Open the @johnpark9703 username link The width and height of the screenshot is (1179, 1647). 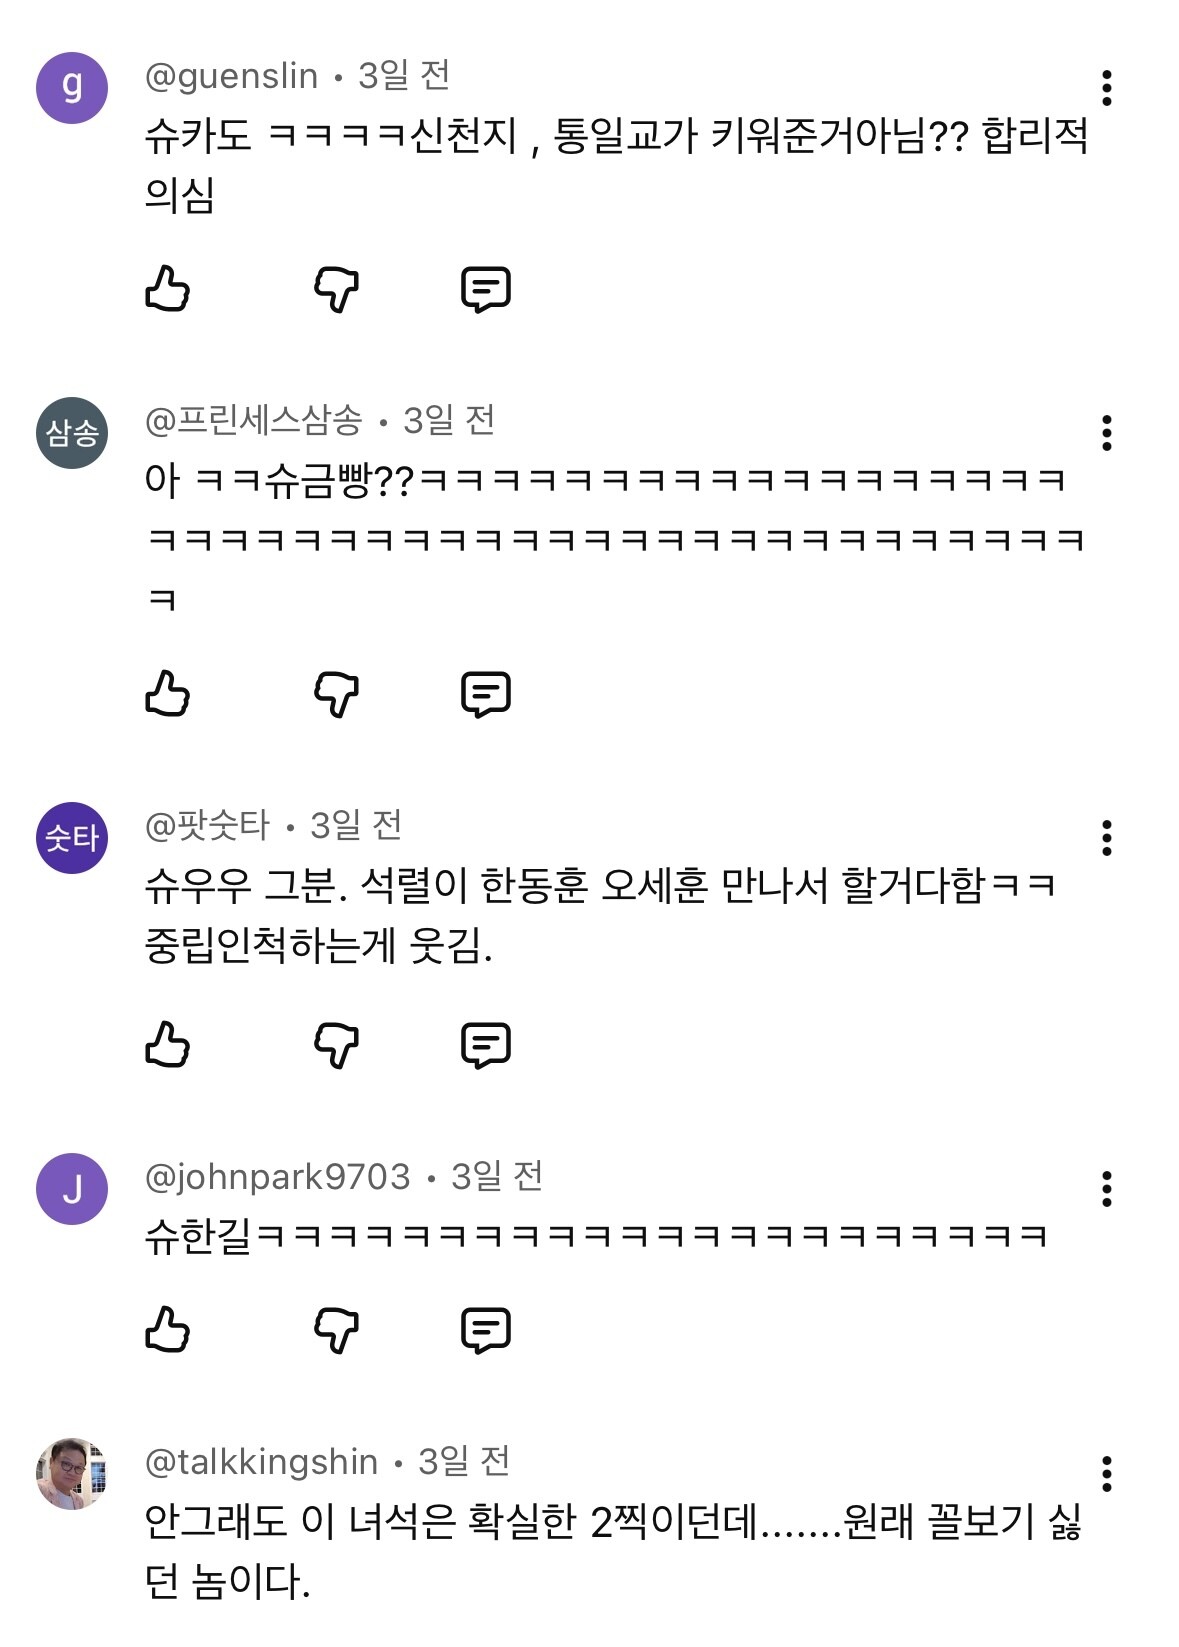click(277, 1177)
